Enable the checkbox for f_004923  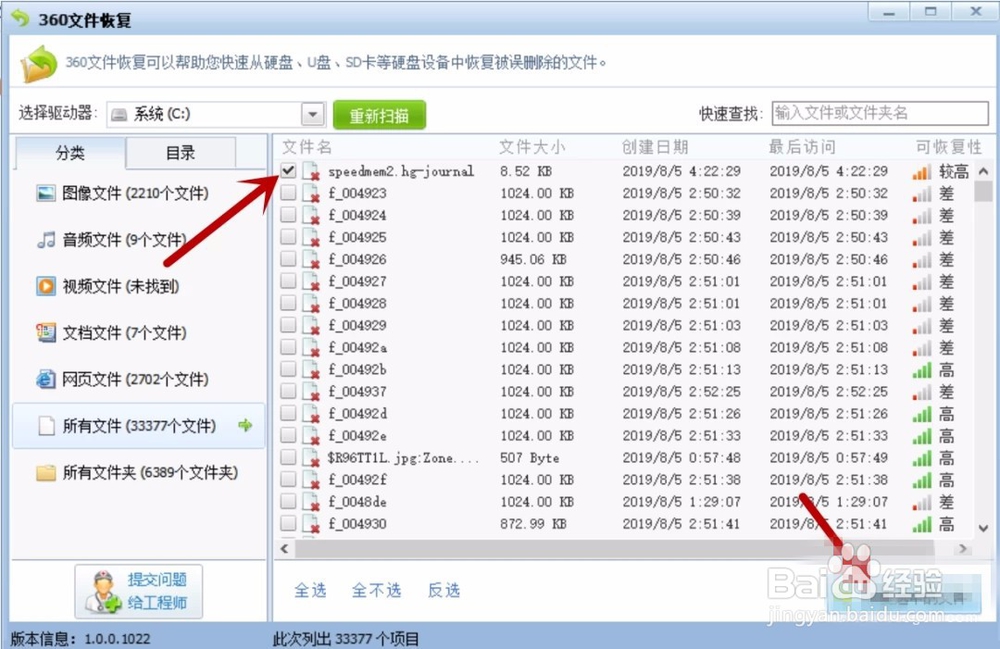coord(287,193)
